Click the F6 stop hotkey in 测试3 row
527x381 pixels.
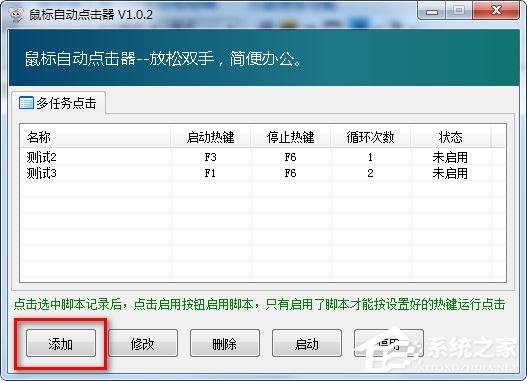(290, 173)
